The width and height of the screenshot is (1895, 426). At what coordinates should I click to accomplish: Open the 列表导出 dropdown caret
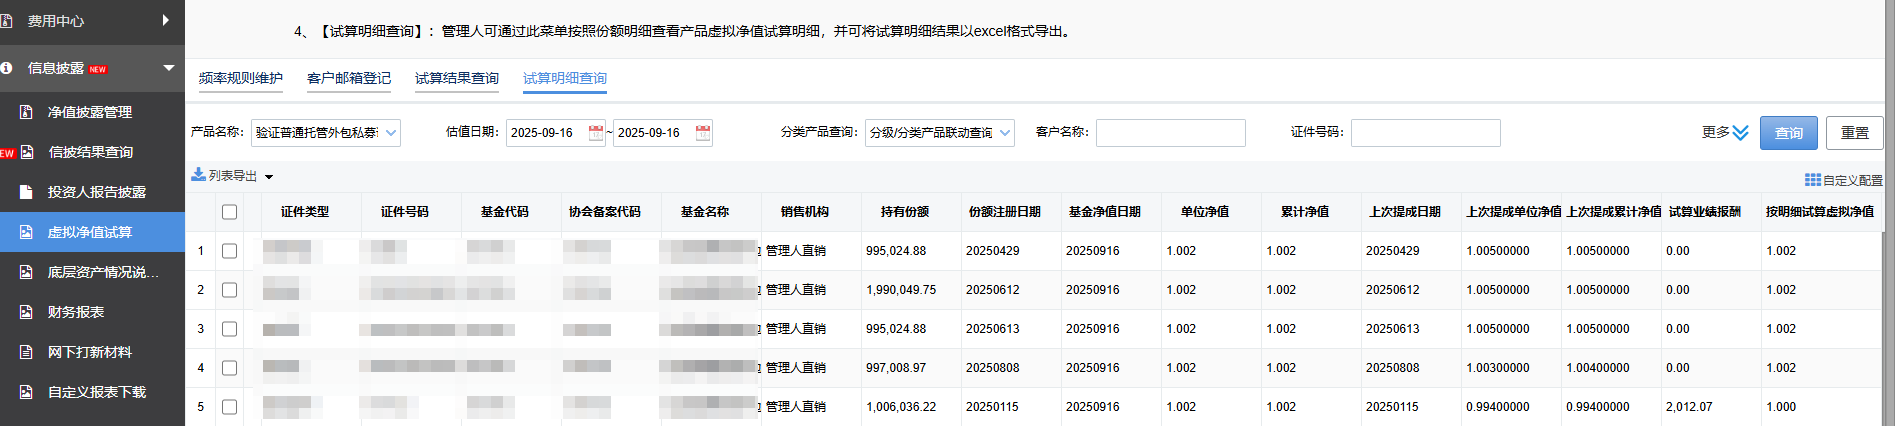[x=268, y=177]
